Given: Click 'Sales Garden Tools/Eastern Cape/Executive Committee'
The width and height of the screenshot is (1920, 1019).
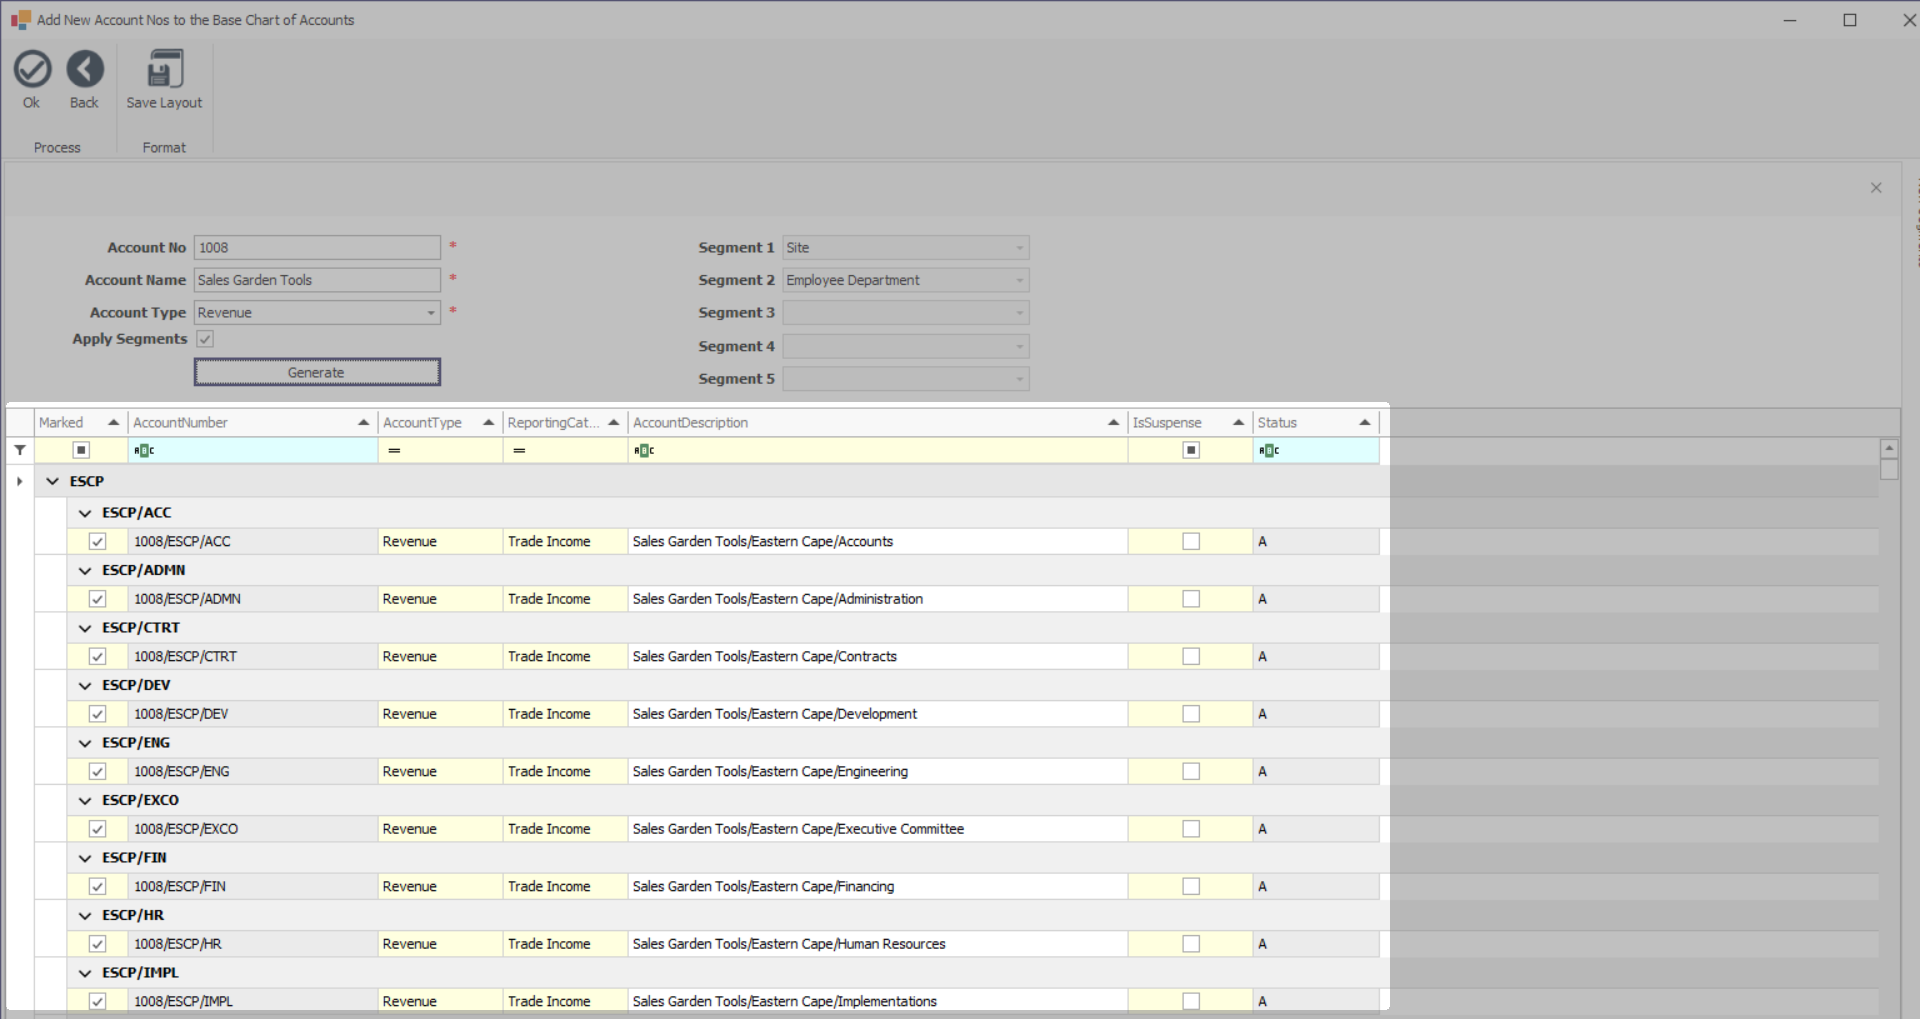Looking at the screenshot, I should [798, 829].
